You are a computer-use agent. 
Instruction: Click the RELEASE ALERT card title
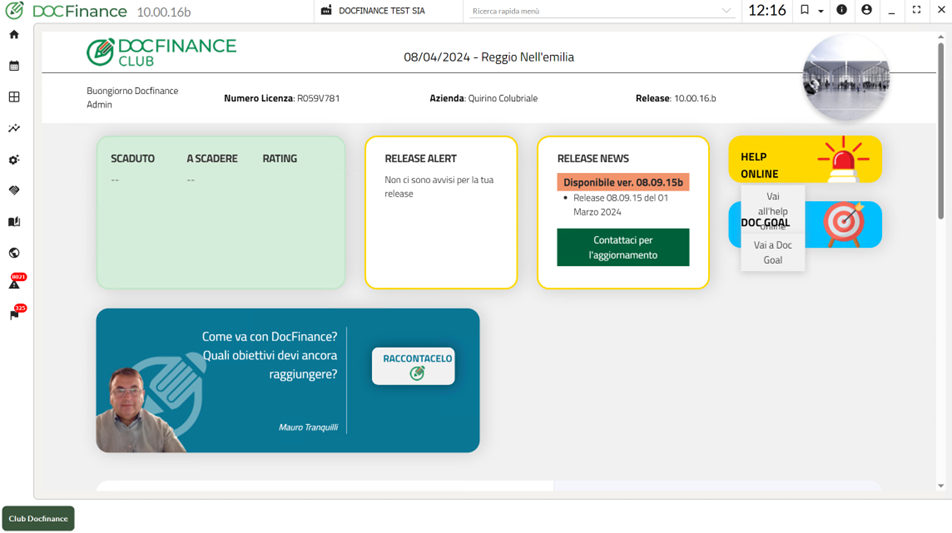421,158
